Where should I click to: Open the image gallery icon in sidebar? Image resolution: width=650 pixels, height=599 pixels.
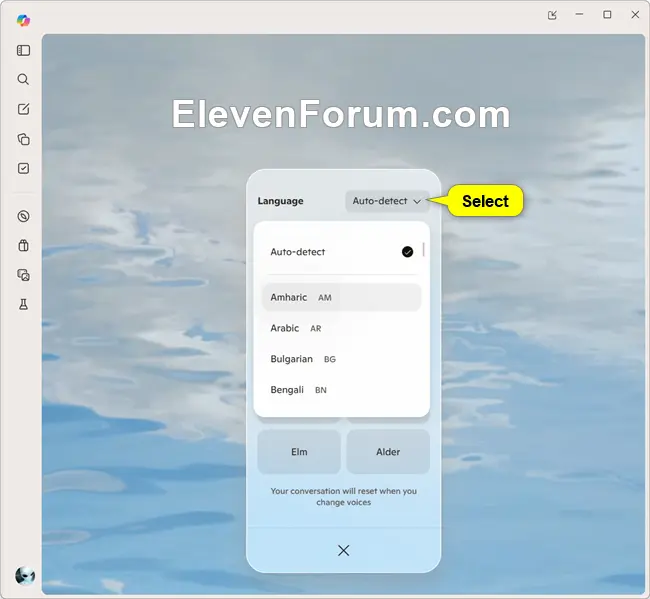click(x=23, y=275)
